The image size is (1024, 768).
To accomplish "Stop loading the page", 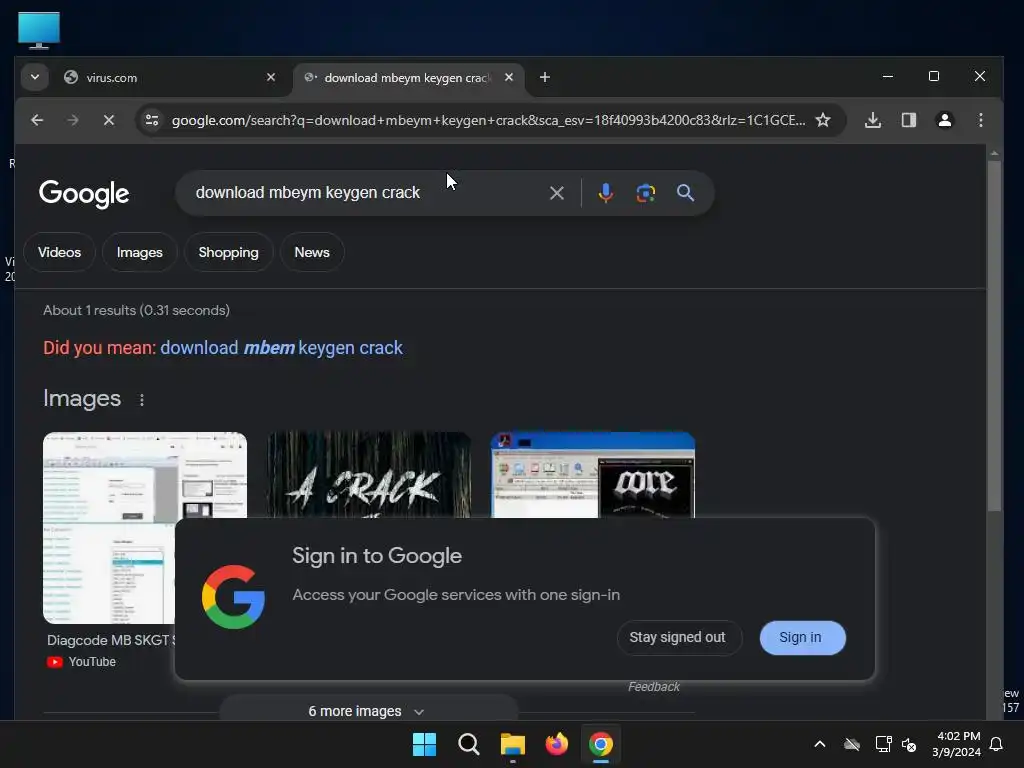I will (x=109, y=120).
